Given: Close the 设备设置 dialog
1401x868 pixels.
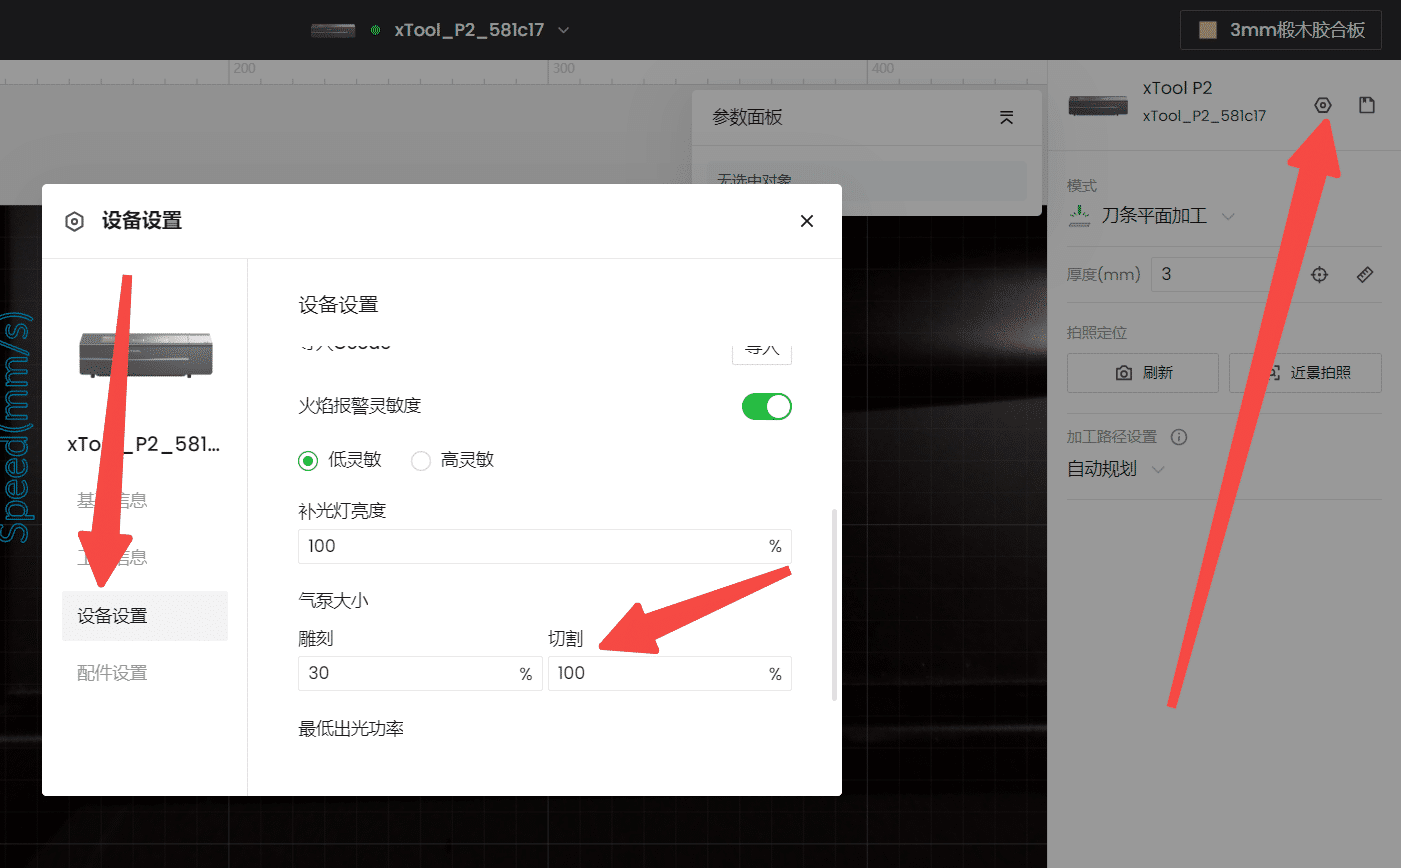Looking at the screenshot, I should coord(807,221).
